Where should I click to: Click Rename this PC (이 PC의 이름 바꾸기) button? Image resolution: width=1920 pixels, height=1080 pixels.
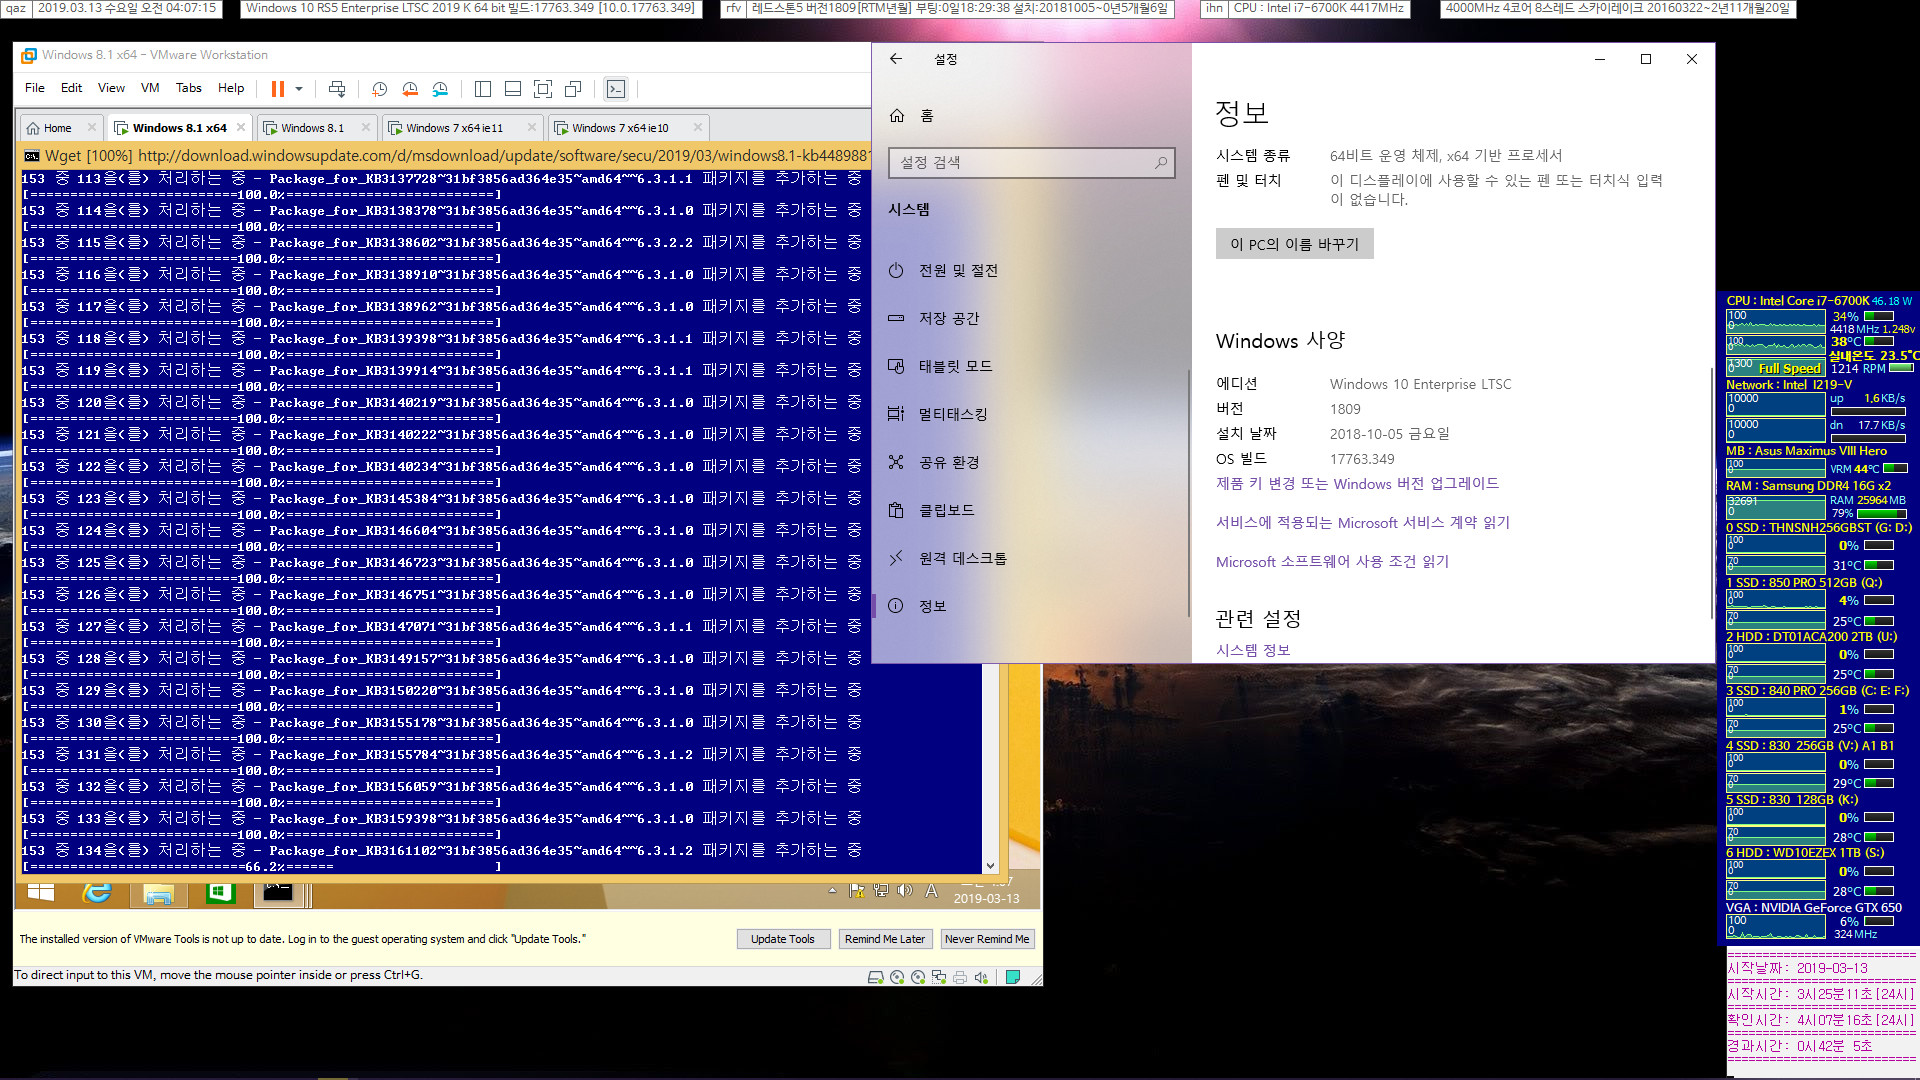point(1294,244)
